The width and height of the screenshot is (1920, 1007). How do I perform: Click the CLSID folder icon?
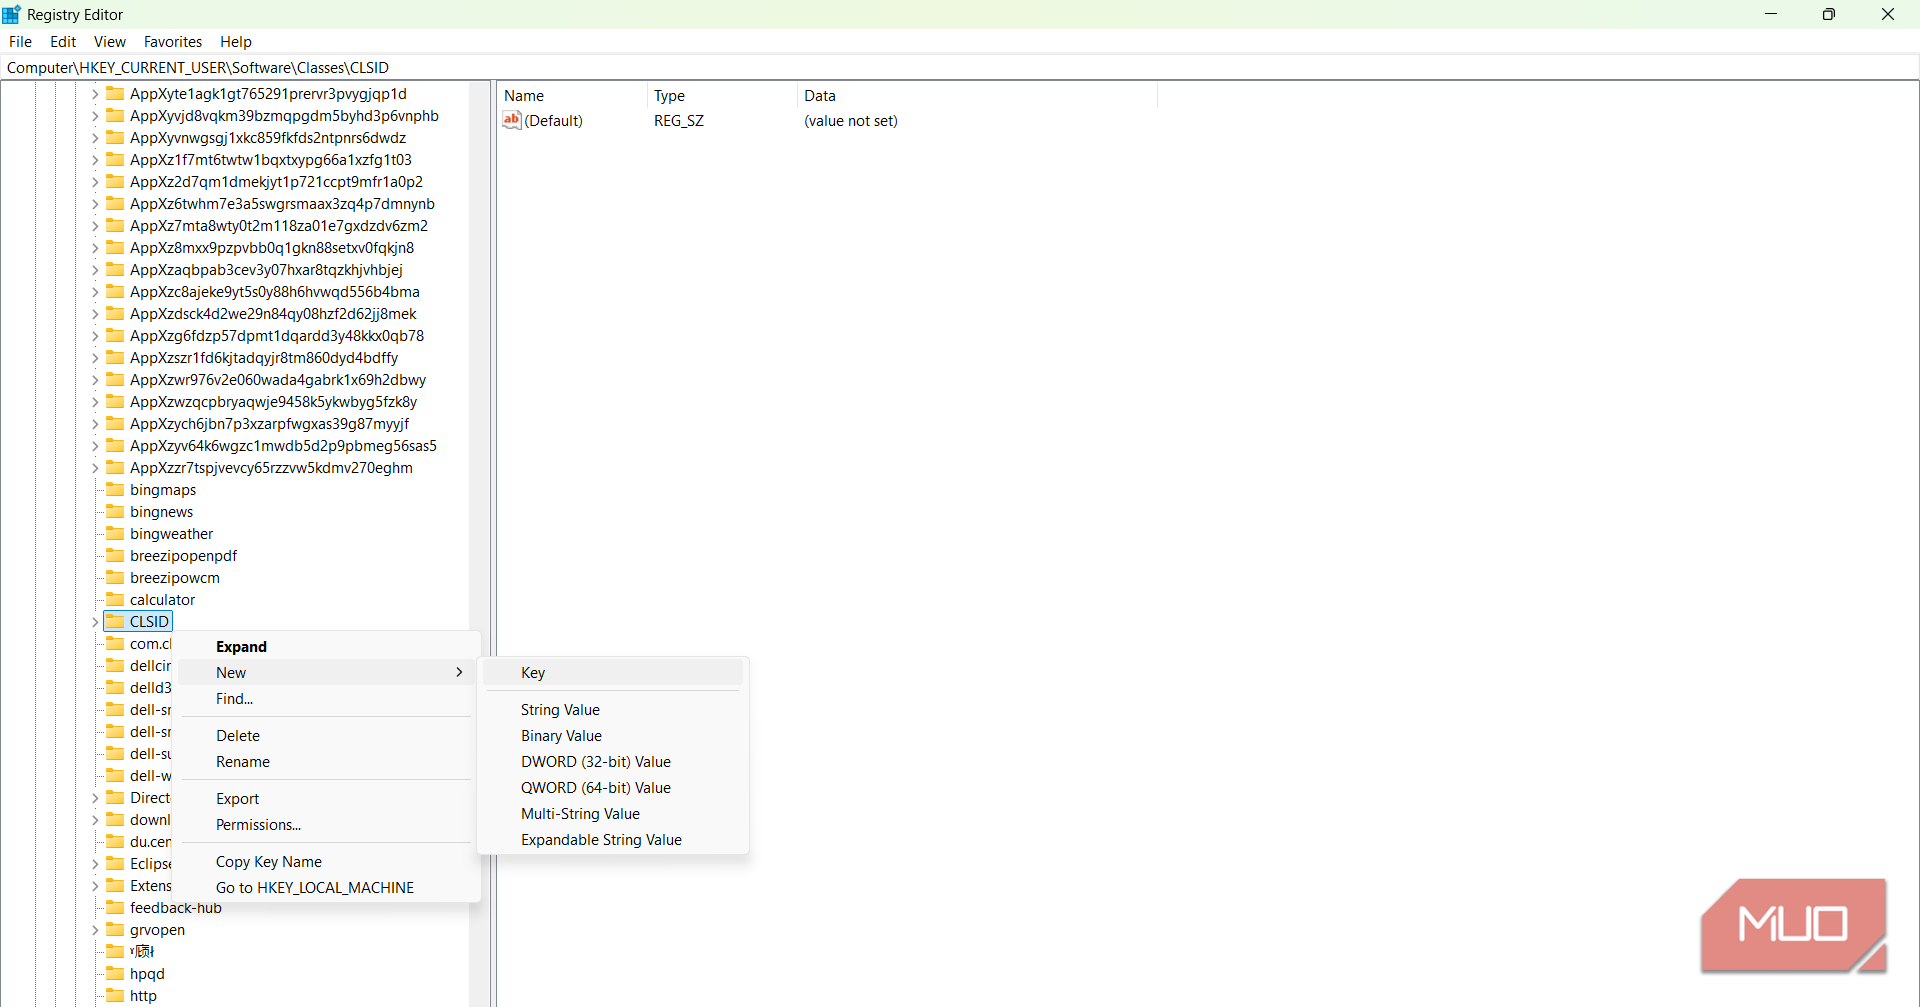[115, 621]
